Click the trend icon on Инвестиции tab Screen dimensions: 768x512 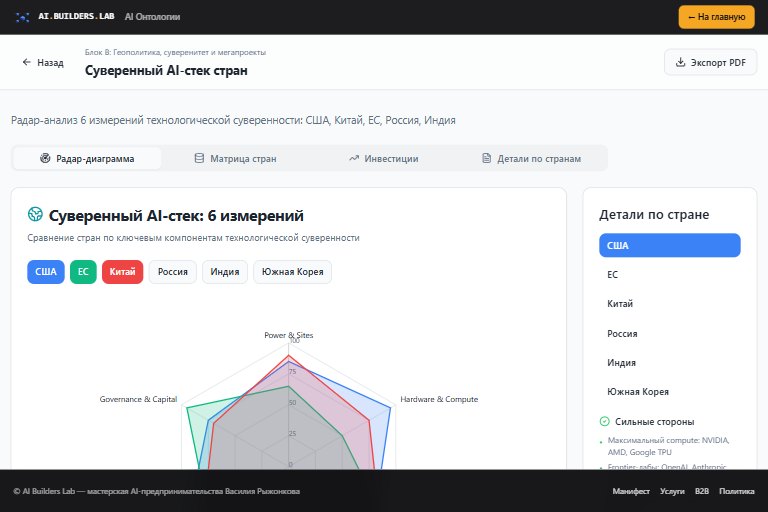[354, 158]
